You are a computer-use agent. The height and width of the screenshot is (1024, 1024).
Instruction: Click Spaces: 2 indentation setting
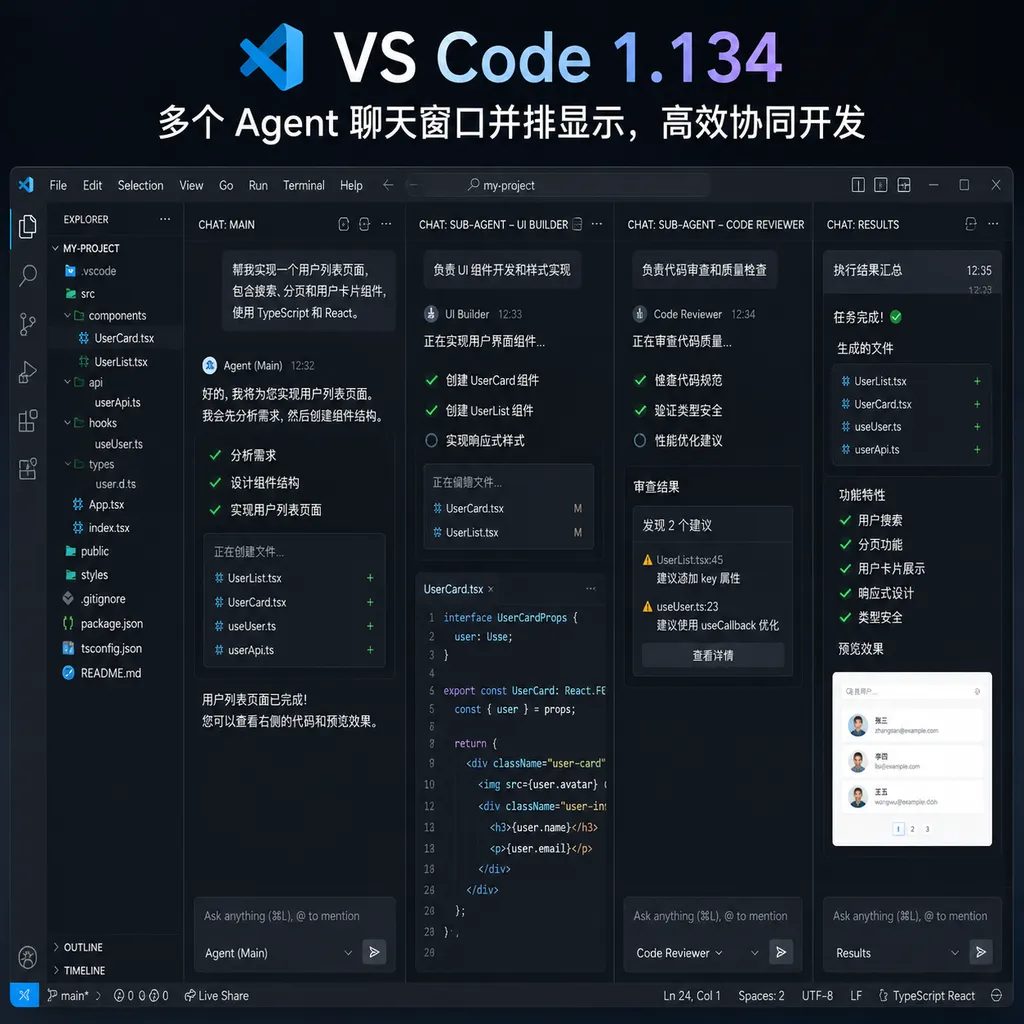761,995
